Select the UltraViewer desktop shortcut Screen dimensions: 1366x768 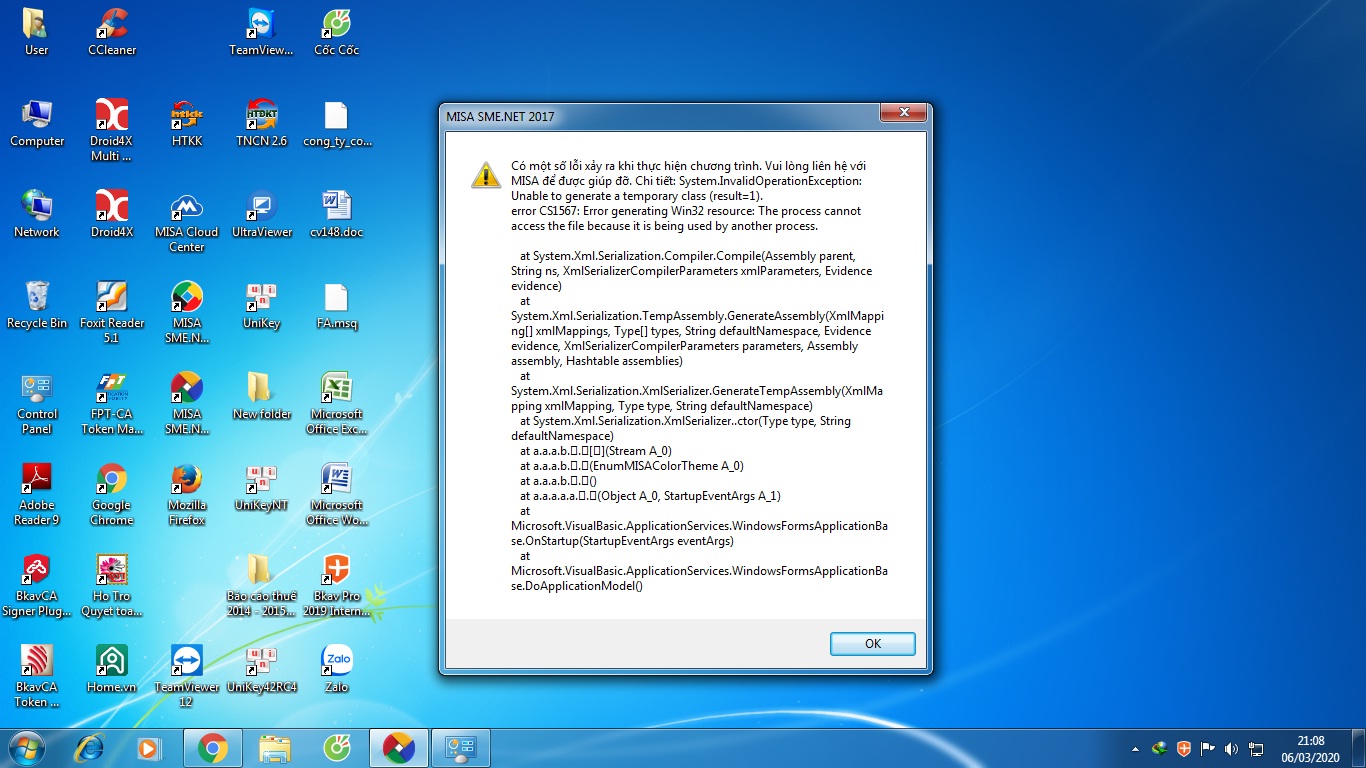[x=262, y=214]
